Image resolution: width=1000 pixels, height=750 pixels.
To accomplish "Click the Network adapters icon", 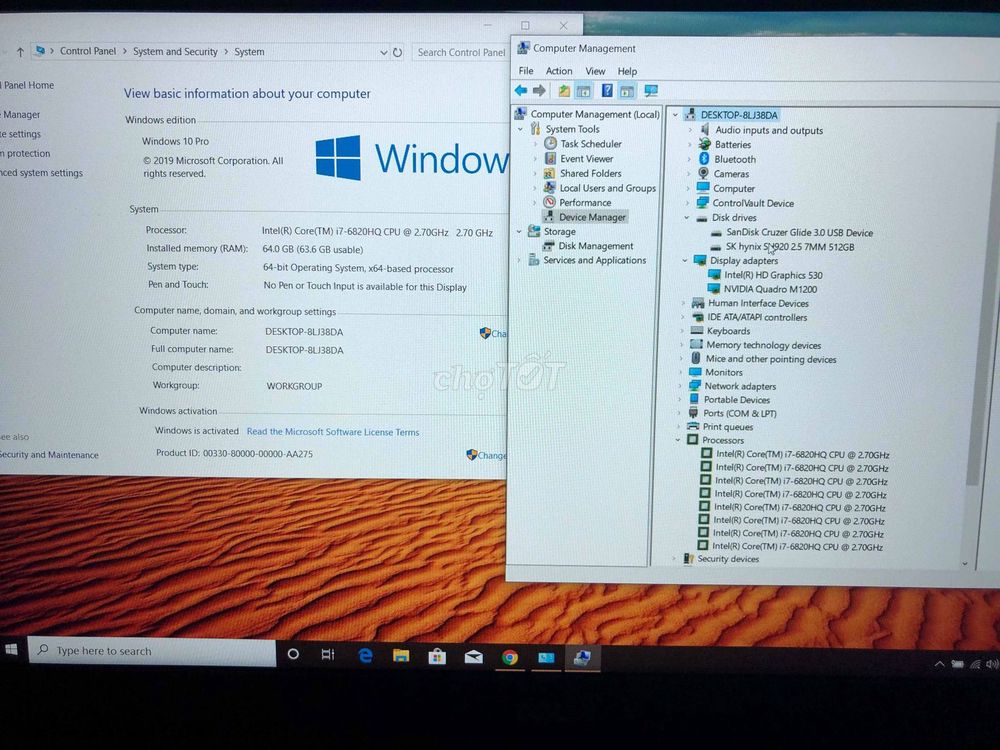I will coord(695,386).
